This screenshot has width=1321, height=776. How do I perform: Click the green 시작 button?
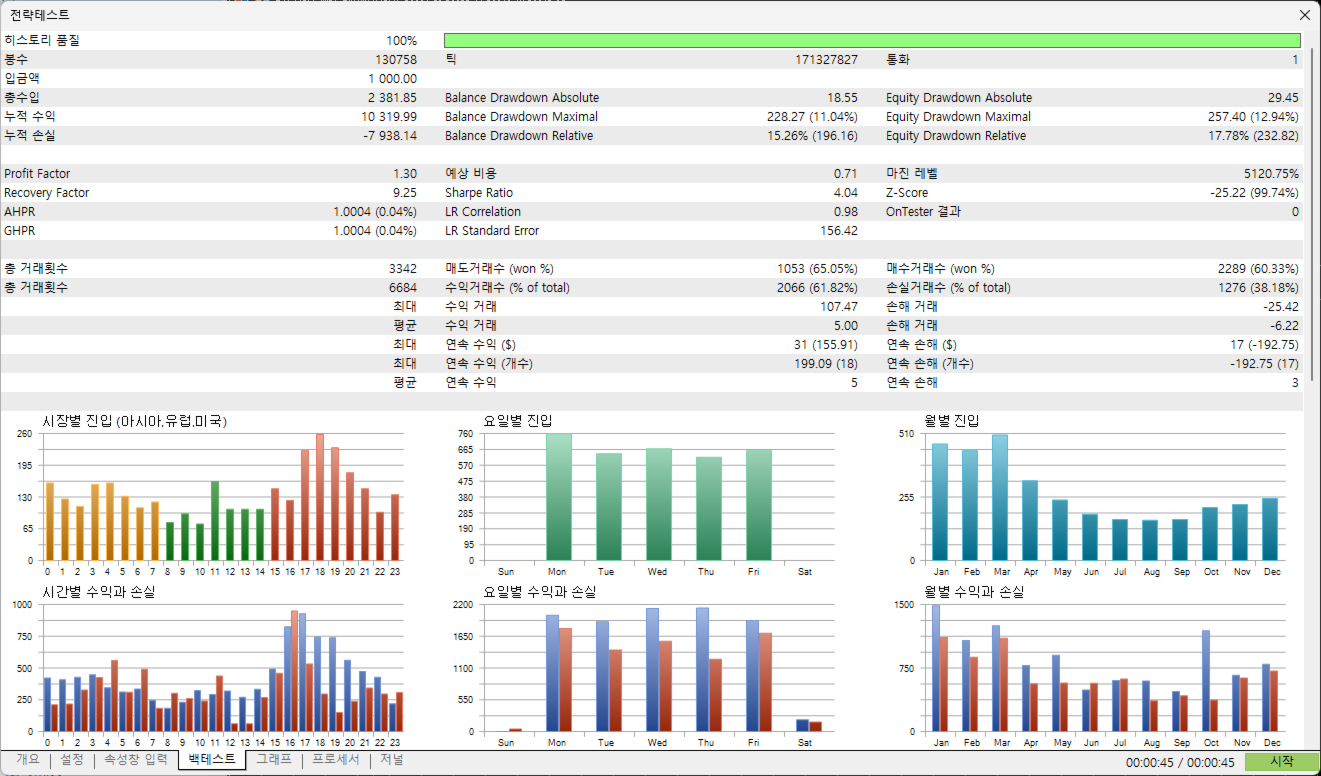1282,762
